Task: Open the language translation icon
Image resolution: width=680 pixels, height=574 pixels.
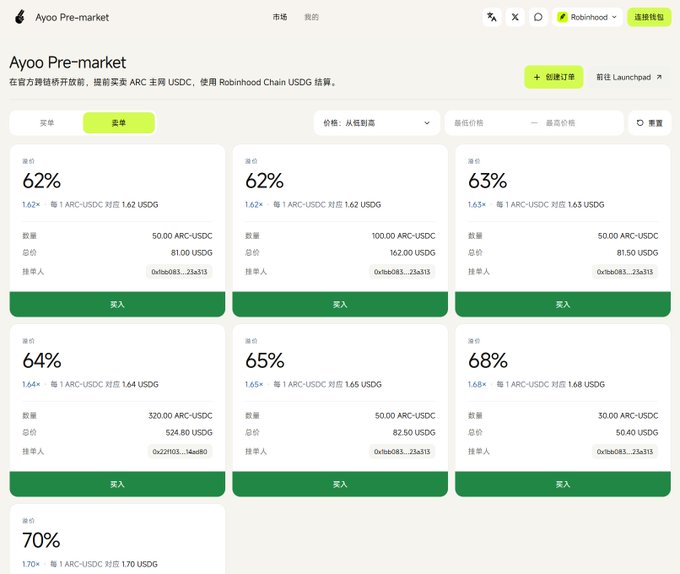Action: [x=492, y=17]
